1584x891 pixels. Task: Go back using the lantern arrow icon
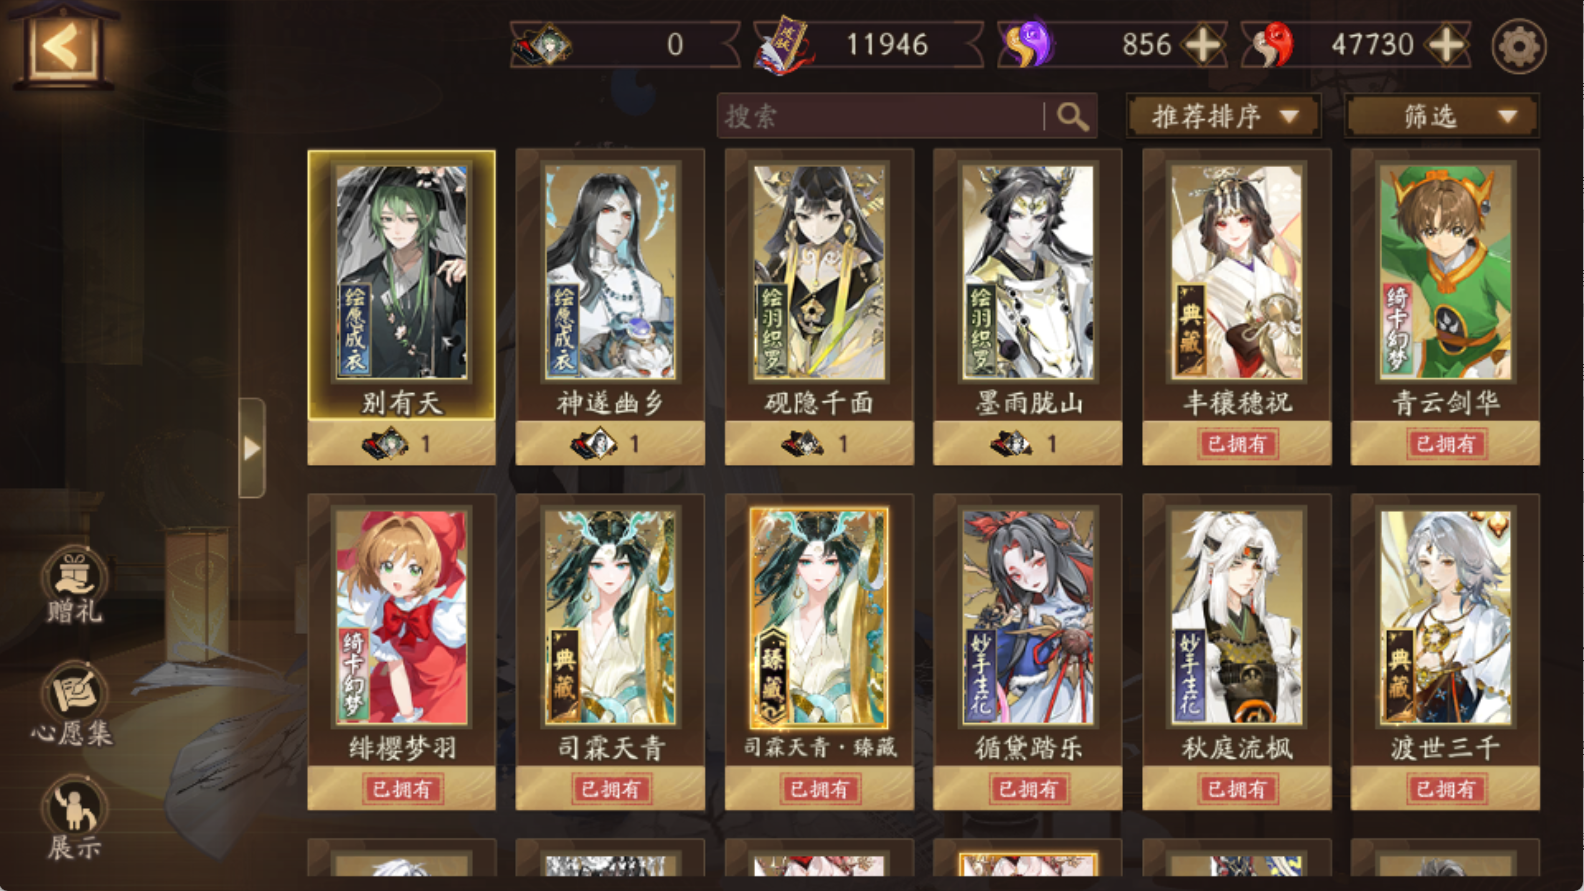(61, 46)
